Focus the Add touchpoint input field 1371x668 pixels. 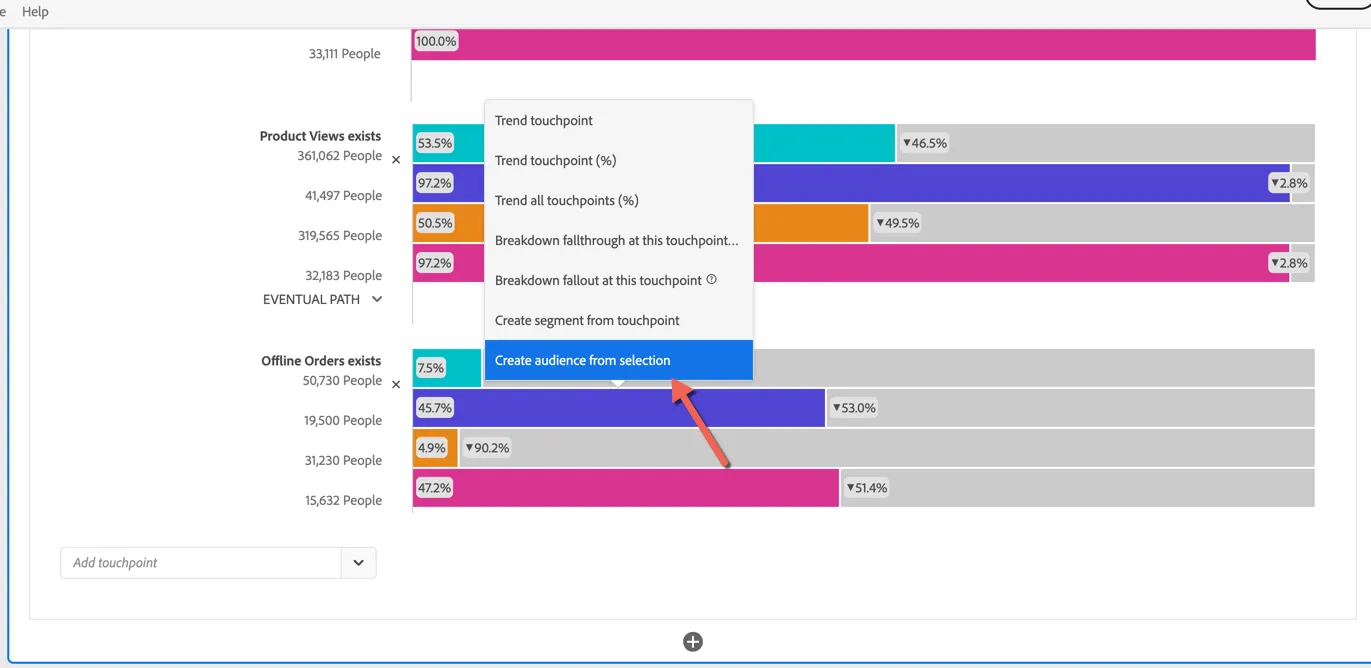coord(201,563)
